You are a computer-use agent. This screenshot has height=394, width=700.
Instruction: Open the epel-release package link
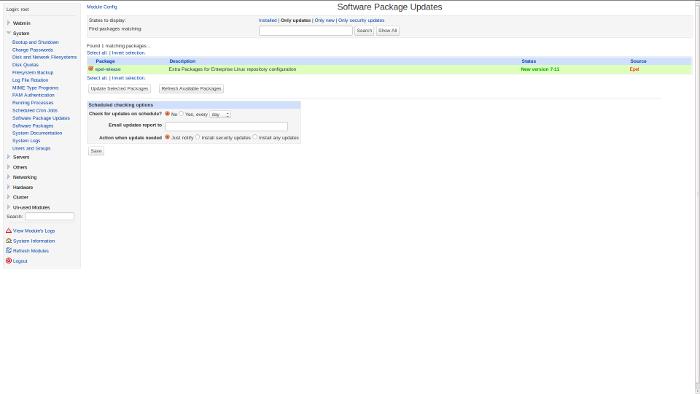[108, 69]
